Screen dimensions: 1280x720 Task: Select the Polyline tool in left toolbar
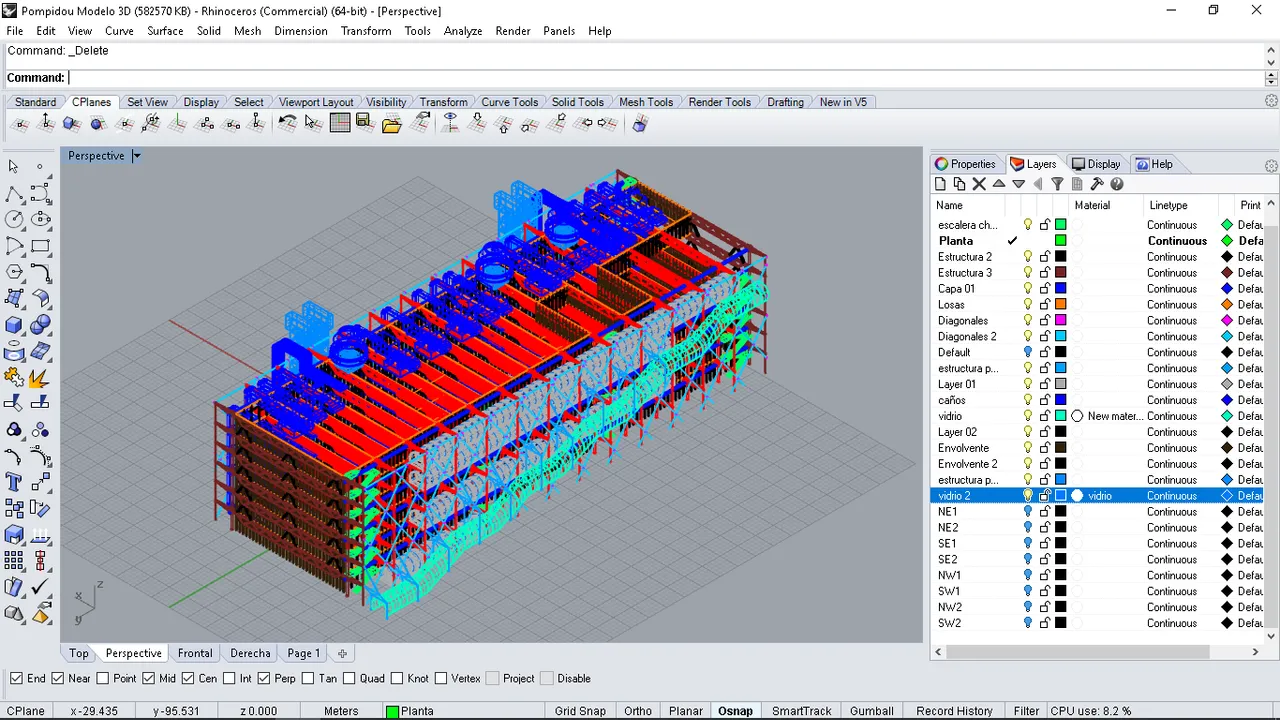point(14,193)
